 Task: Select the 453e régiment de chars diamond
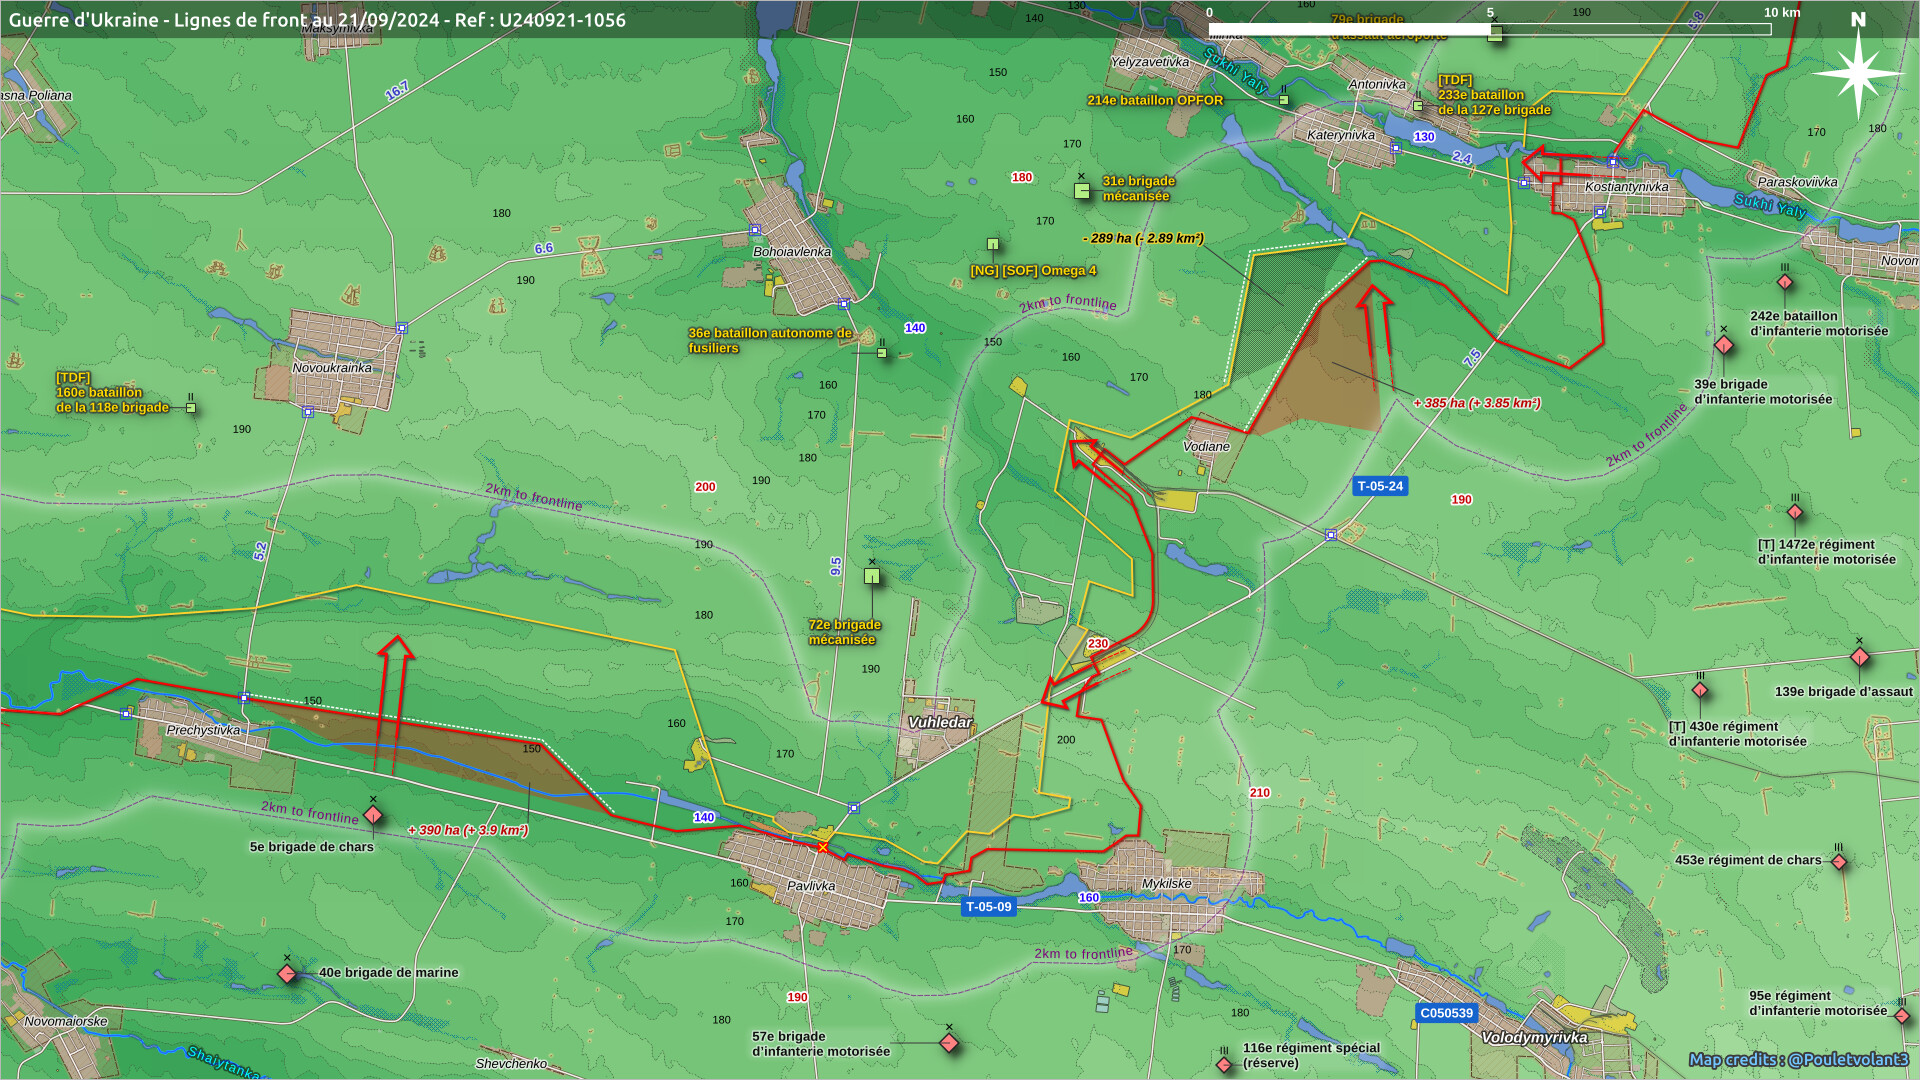tap(1838, 861)
